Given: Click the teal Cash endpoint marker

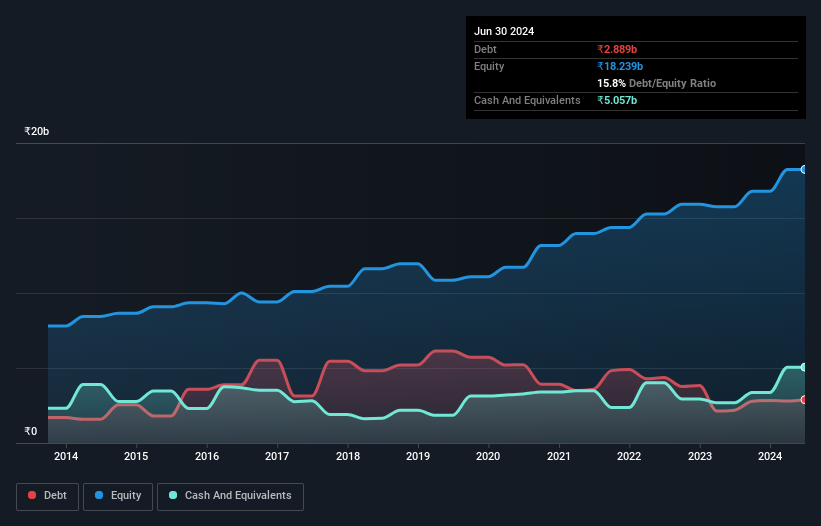Looking at the screenshot, I should (x=804, y=367).
